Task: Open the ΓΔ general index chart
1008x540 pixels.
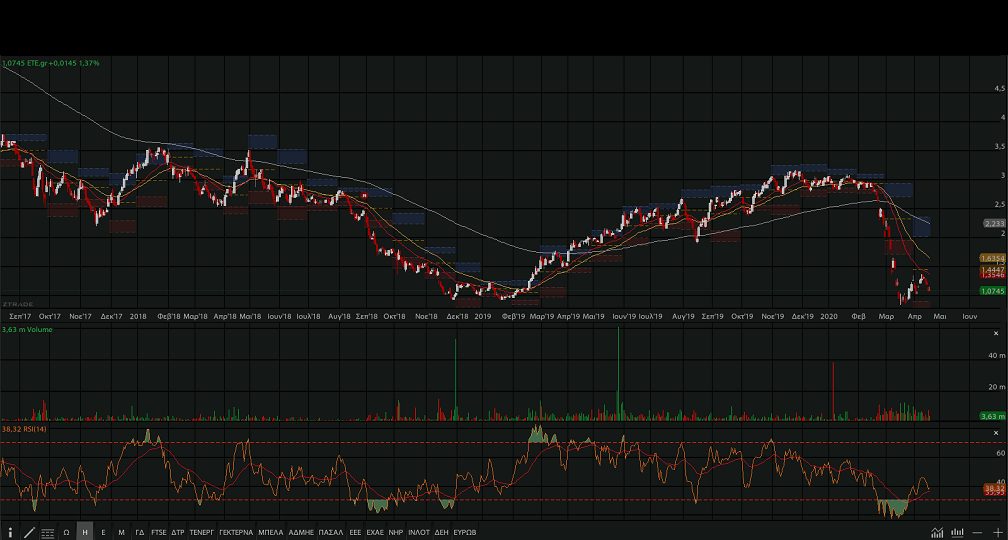Action: pos(140,532)
